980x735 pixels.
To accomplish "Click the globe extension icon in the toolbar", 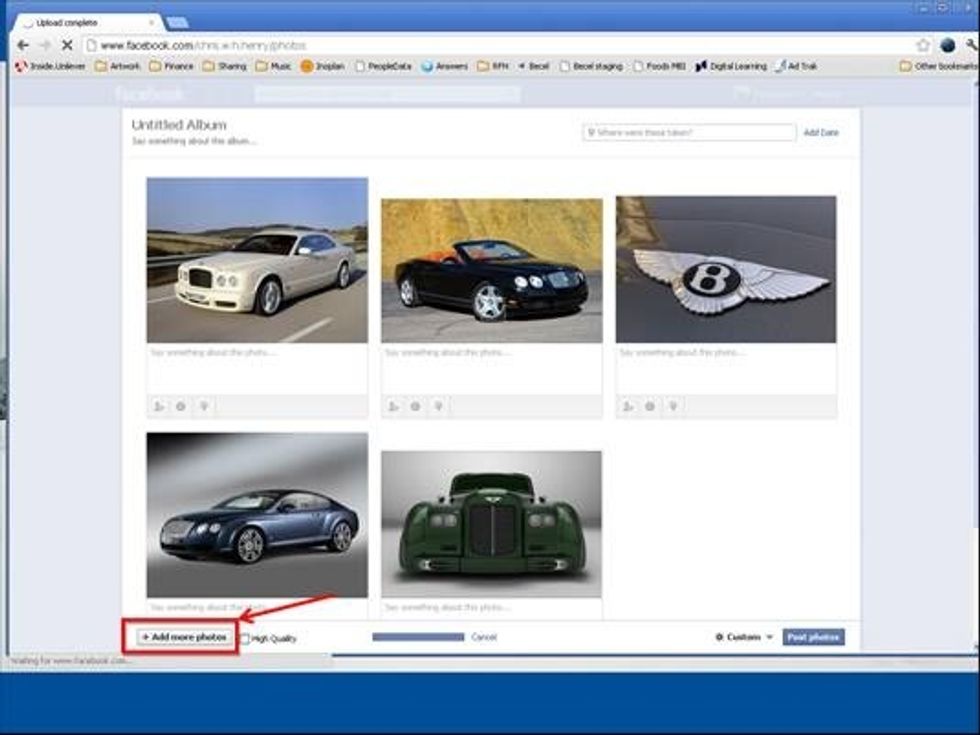I will [948, 45].
